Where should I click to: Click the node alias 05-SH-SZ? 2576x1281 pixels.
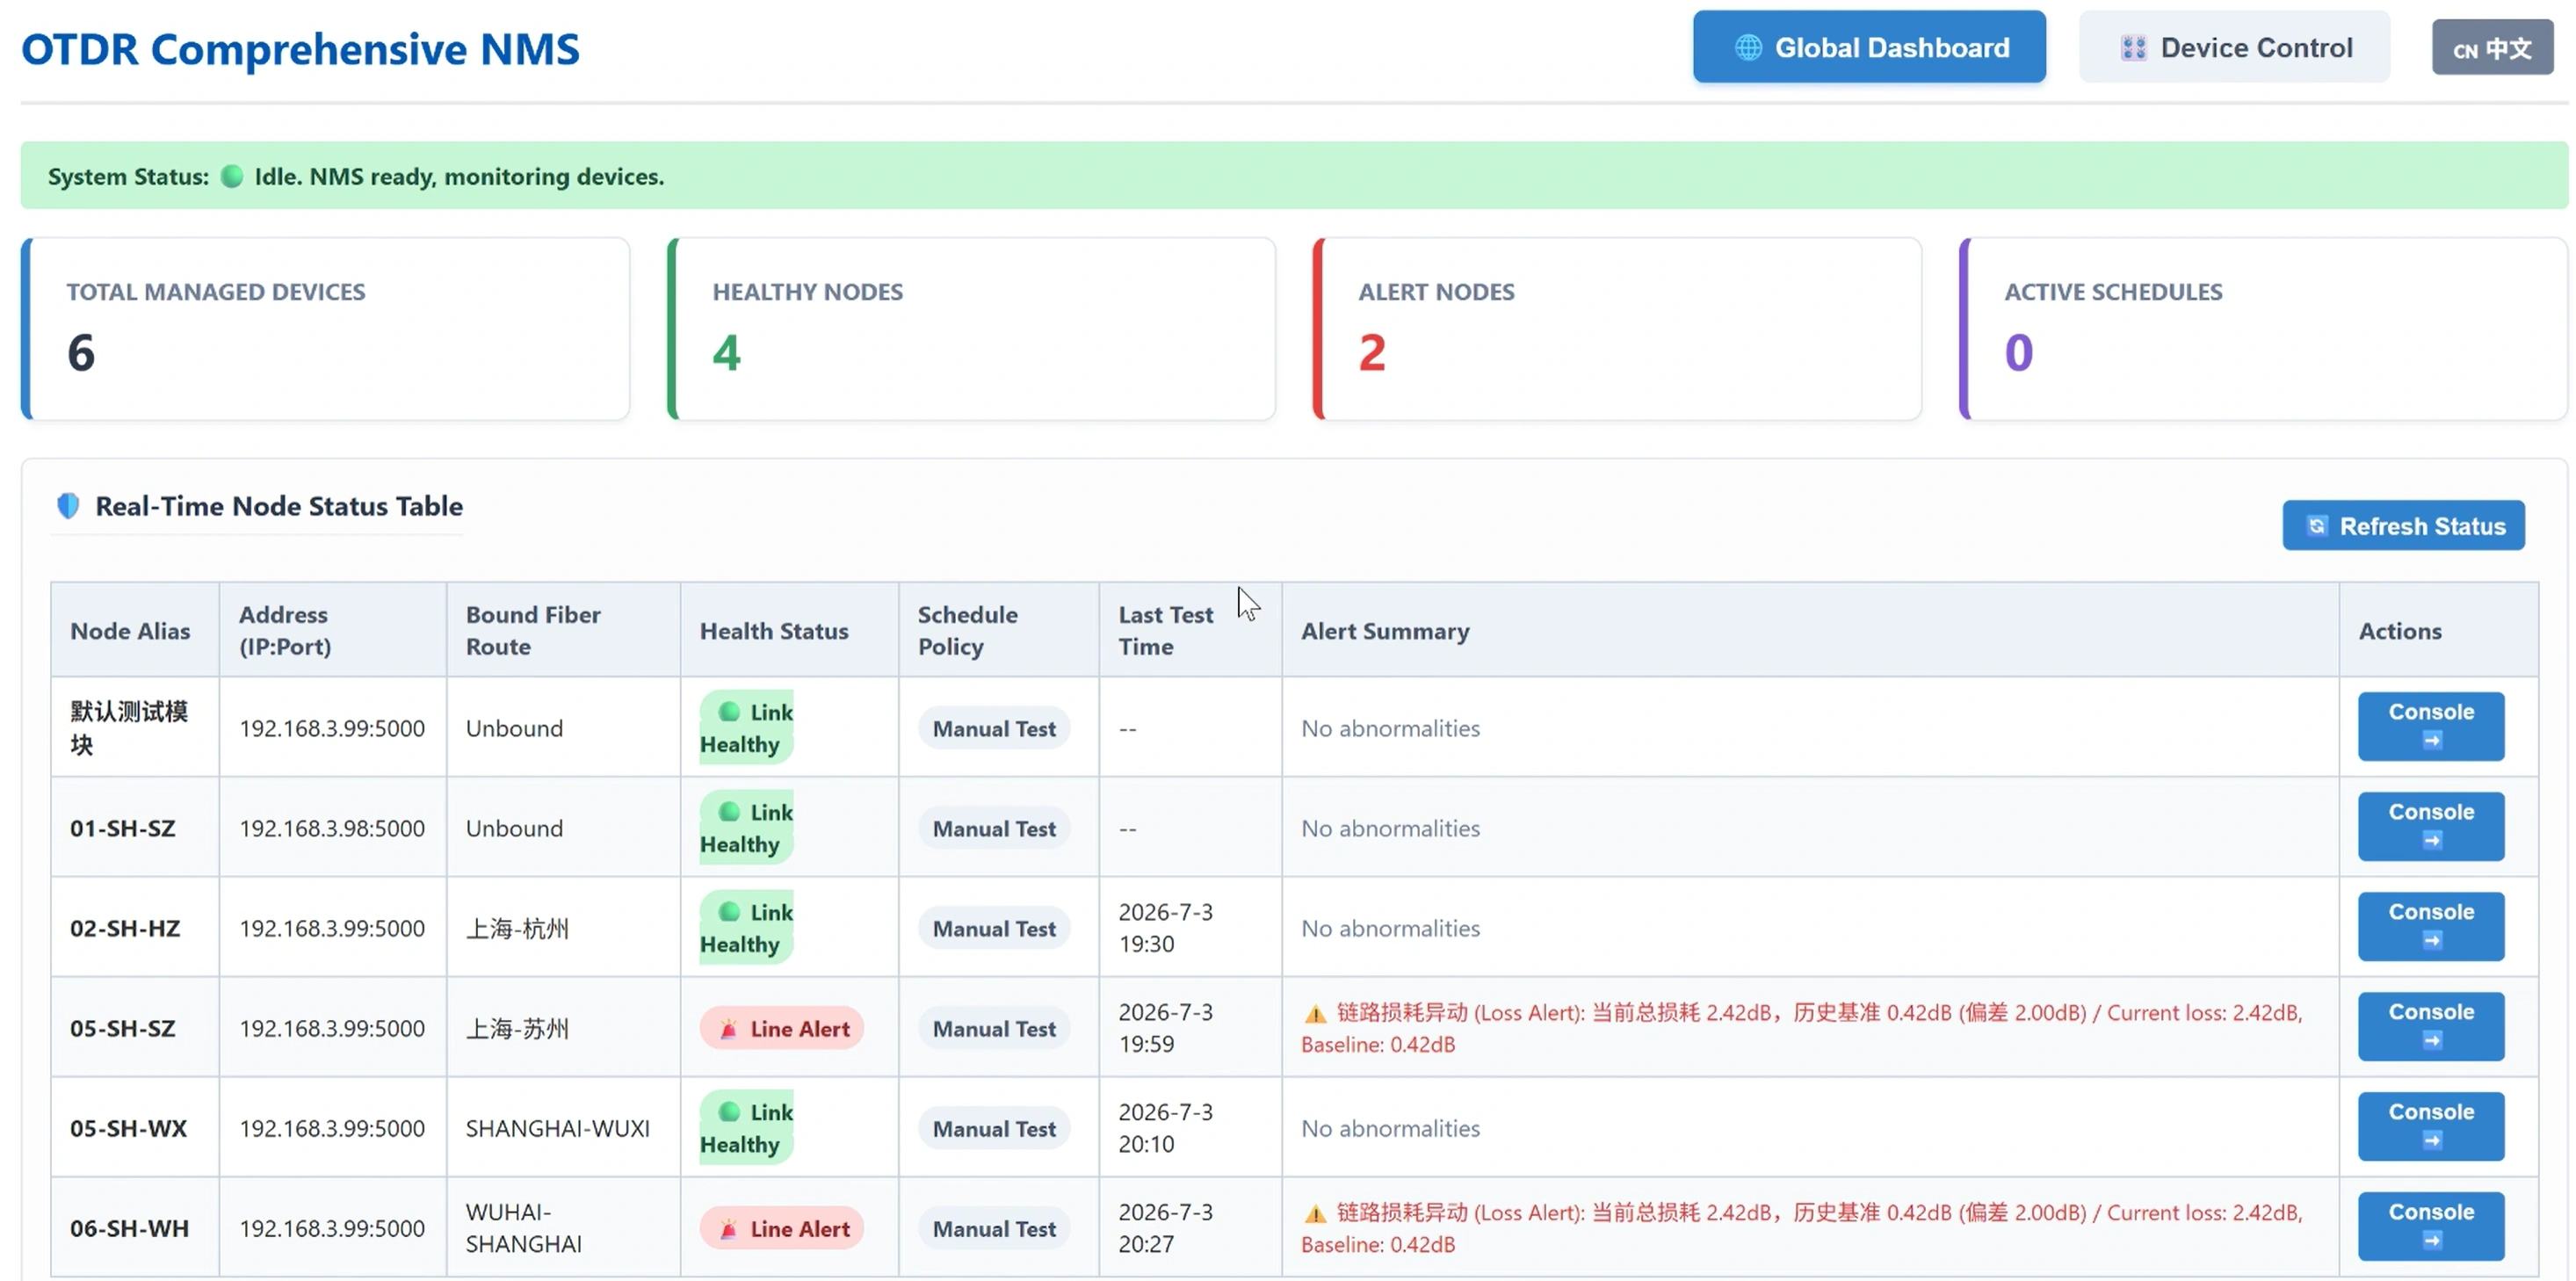point(123,1028)
